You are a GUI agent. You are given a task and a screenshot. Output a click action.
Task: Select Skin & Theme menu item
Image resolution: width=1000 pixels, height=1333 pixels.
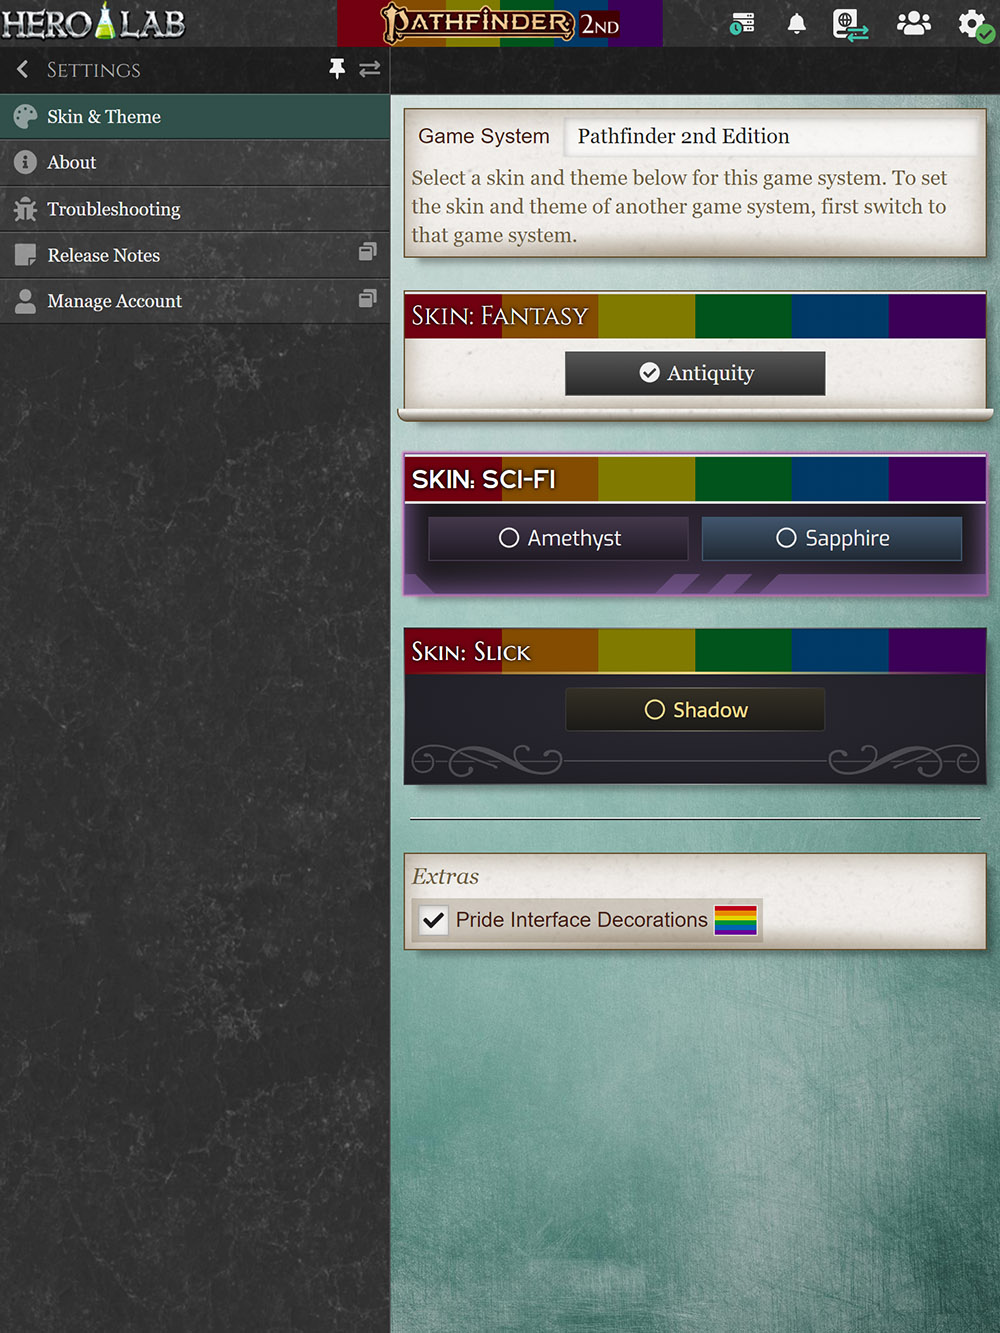click(195, 117)
